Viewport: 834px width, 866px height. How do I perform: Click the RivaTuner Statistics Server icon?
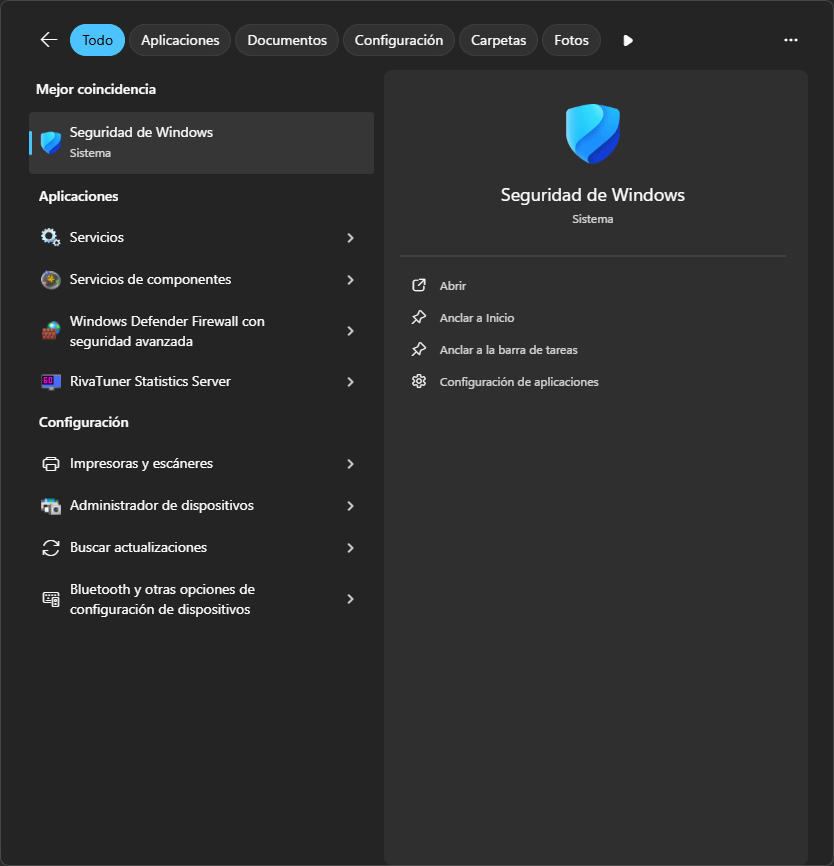point(51,382)
